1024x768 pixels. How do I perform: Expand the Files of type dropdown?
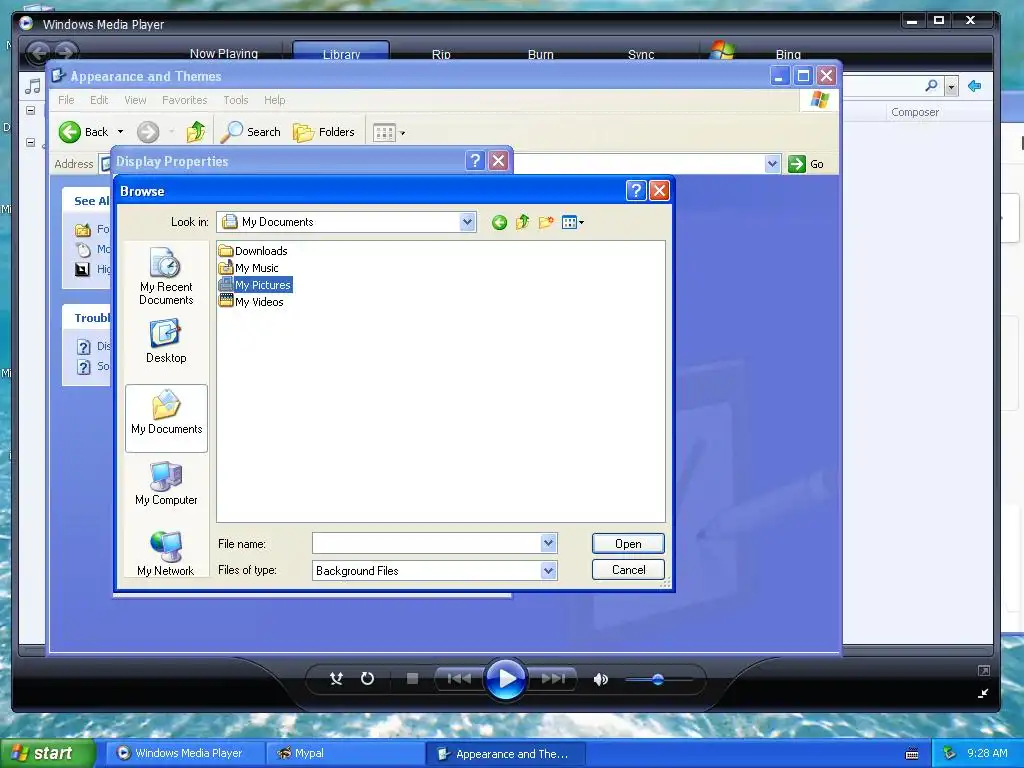(x=549, y=571)
